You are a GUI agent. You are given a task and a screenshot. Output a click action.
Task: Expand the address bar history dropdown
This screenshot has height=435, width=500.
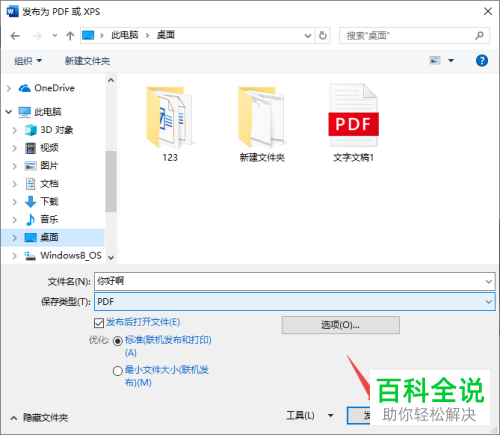coord(308,36)
